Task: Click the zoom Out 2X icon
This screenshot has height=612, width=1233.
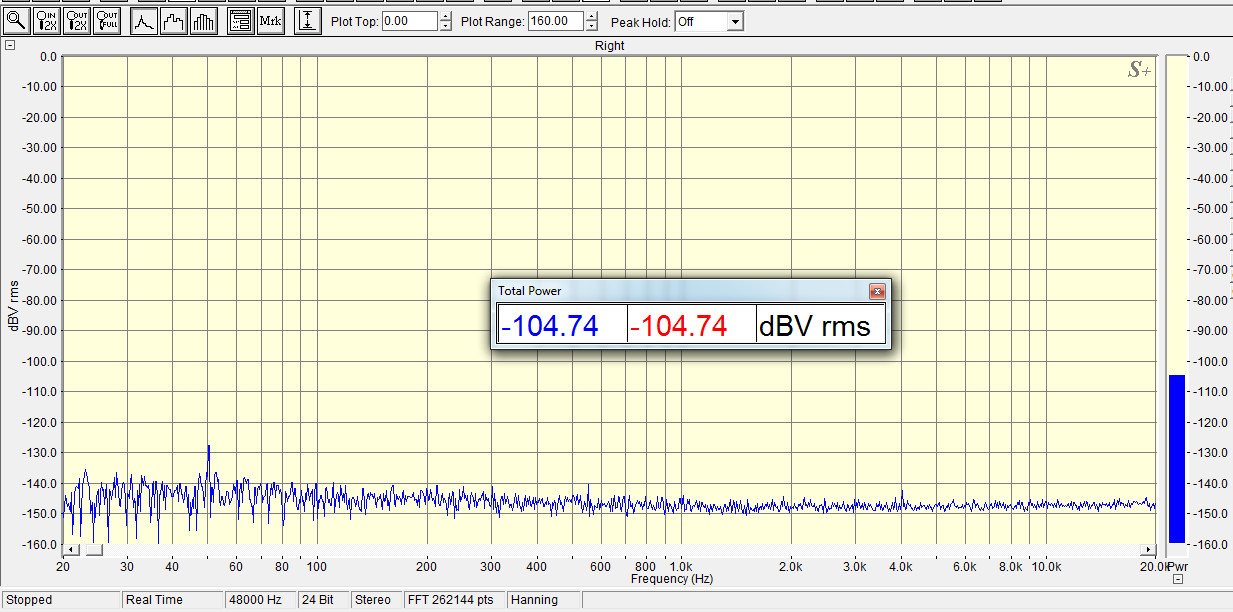Action: point(77,21)
